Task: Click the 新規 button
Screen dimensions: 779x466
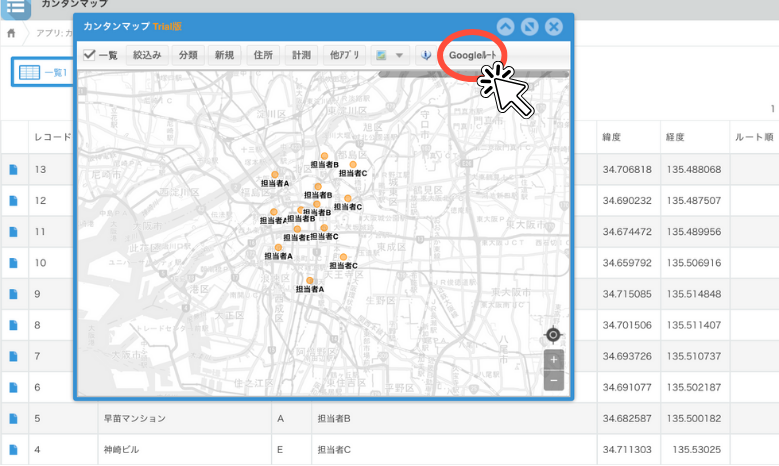Action: (224, 55)
